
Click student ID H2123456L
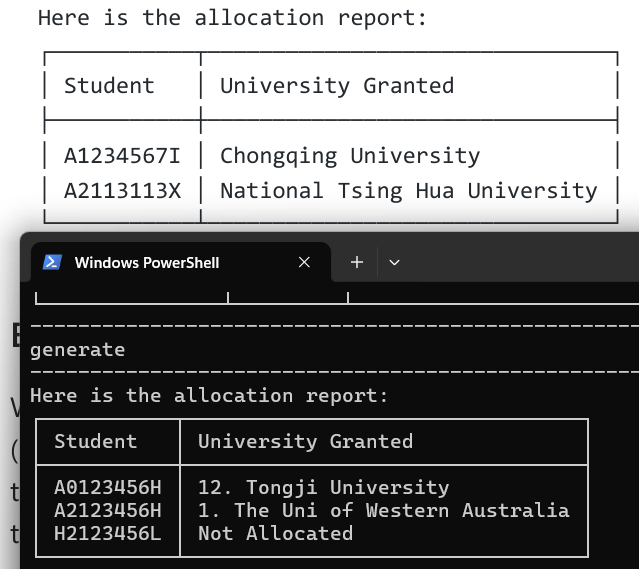click(x=108, y=534)
